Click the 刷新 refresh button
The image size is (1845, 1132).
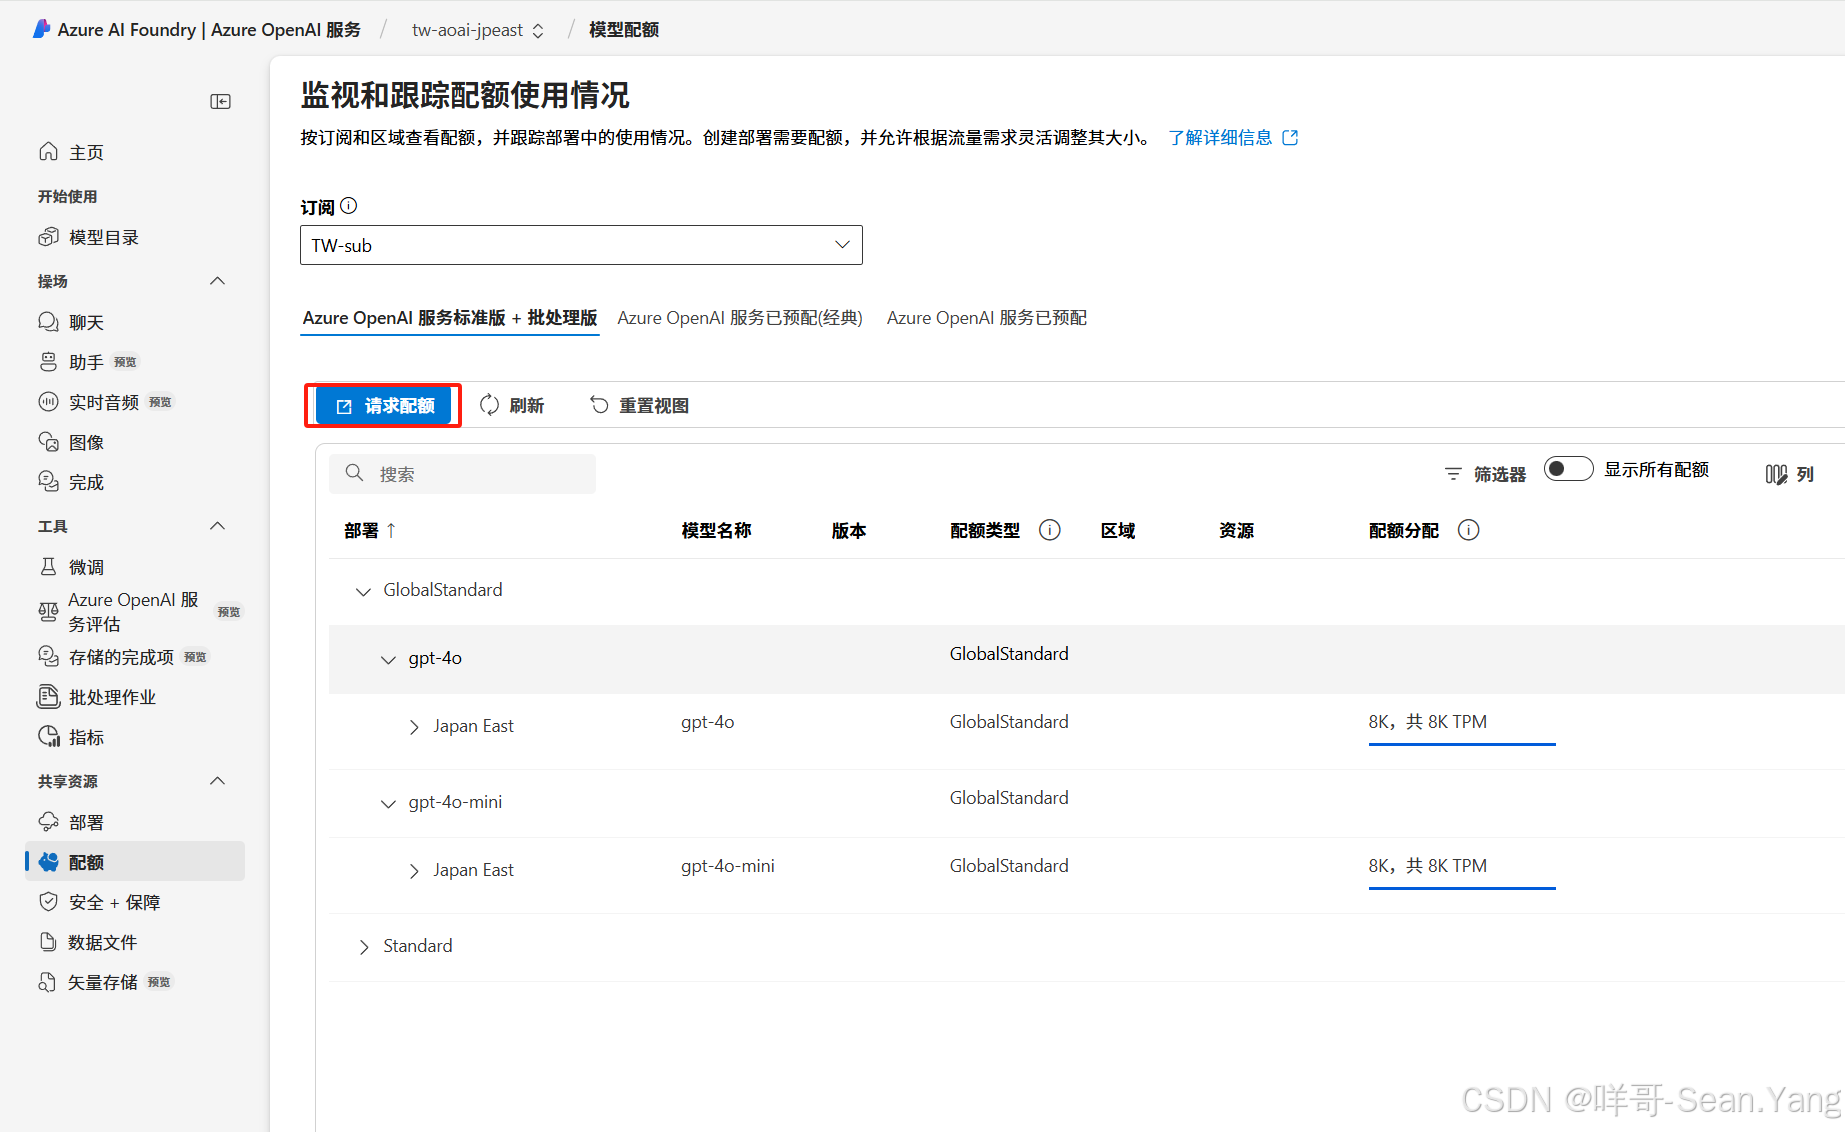(x=512, y=406)
